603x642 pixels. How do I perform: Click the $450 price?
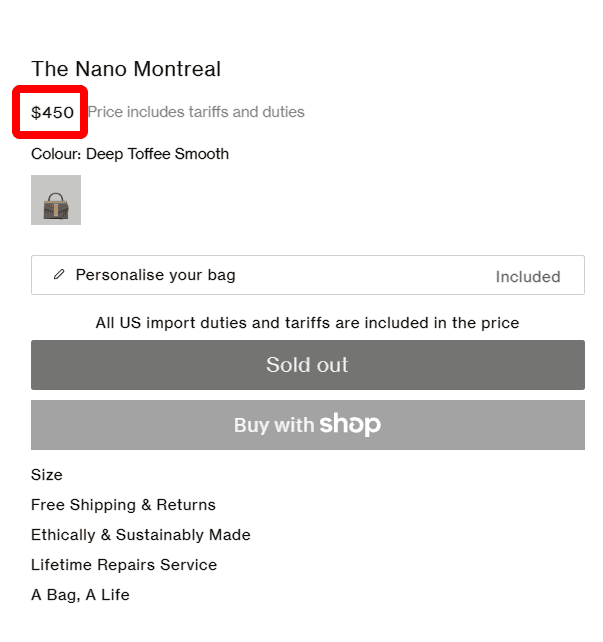(x=52, y=112)
